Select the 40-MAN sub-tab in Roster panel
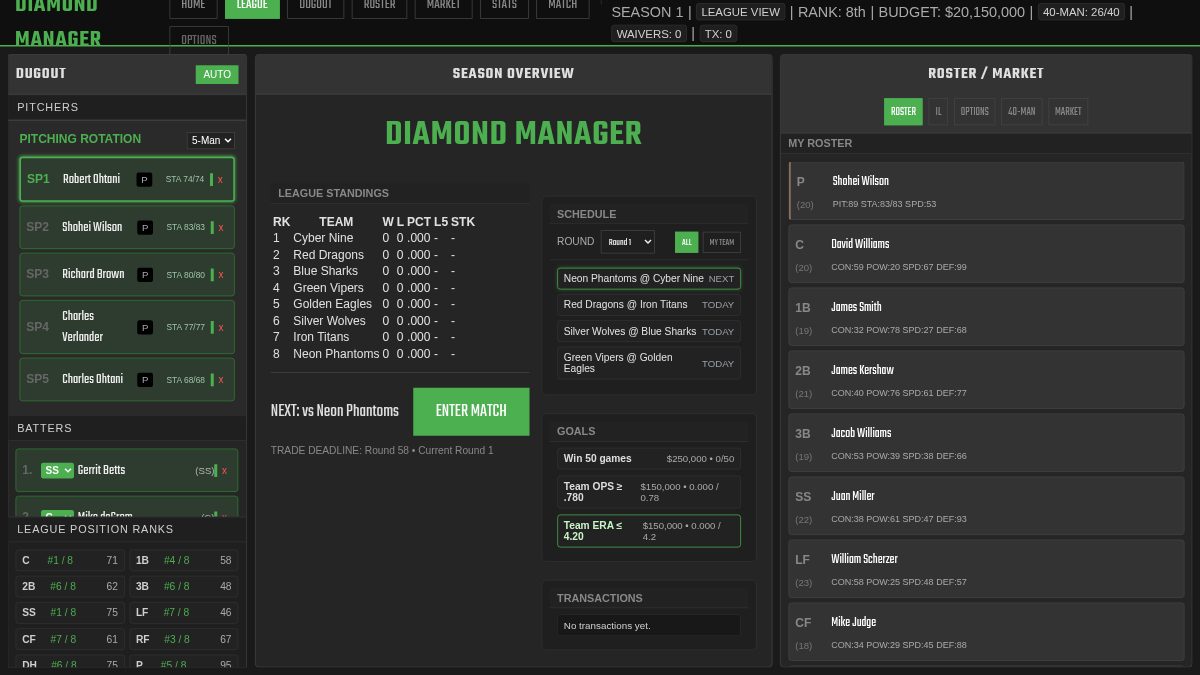The width and height of the screenshot is (1200, 675). (x=1021, y=112)
